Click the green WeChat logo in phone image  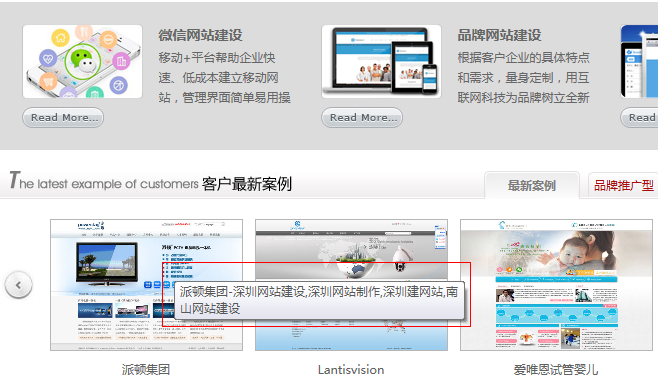coord(83,61)
